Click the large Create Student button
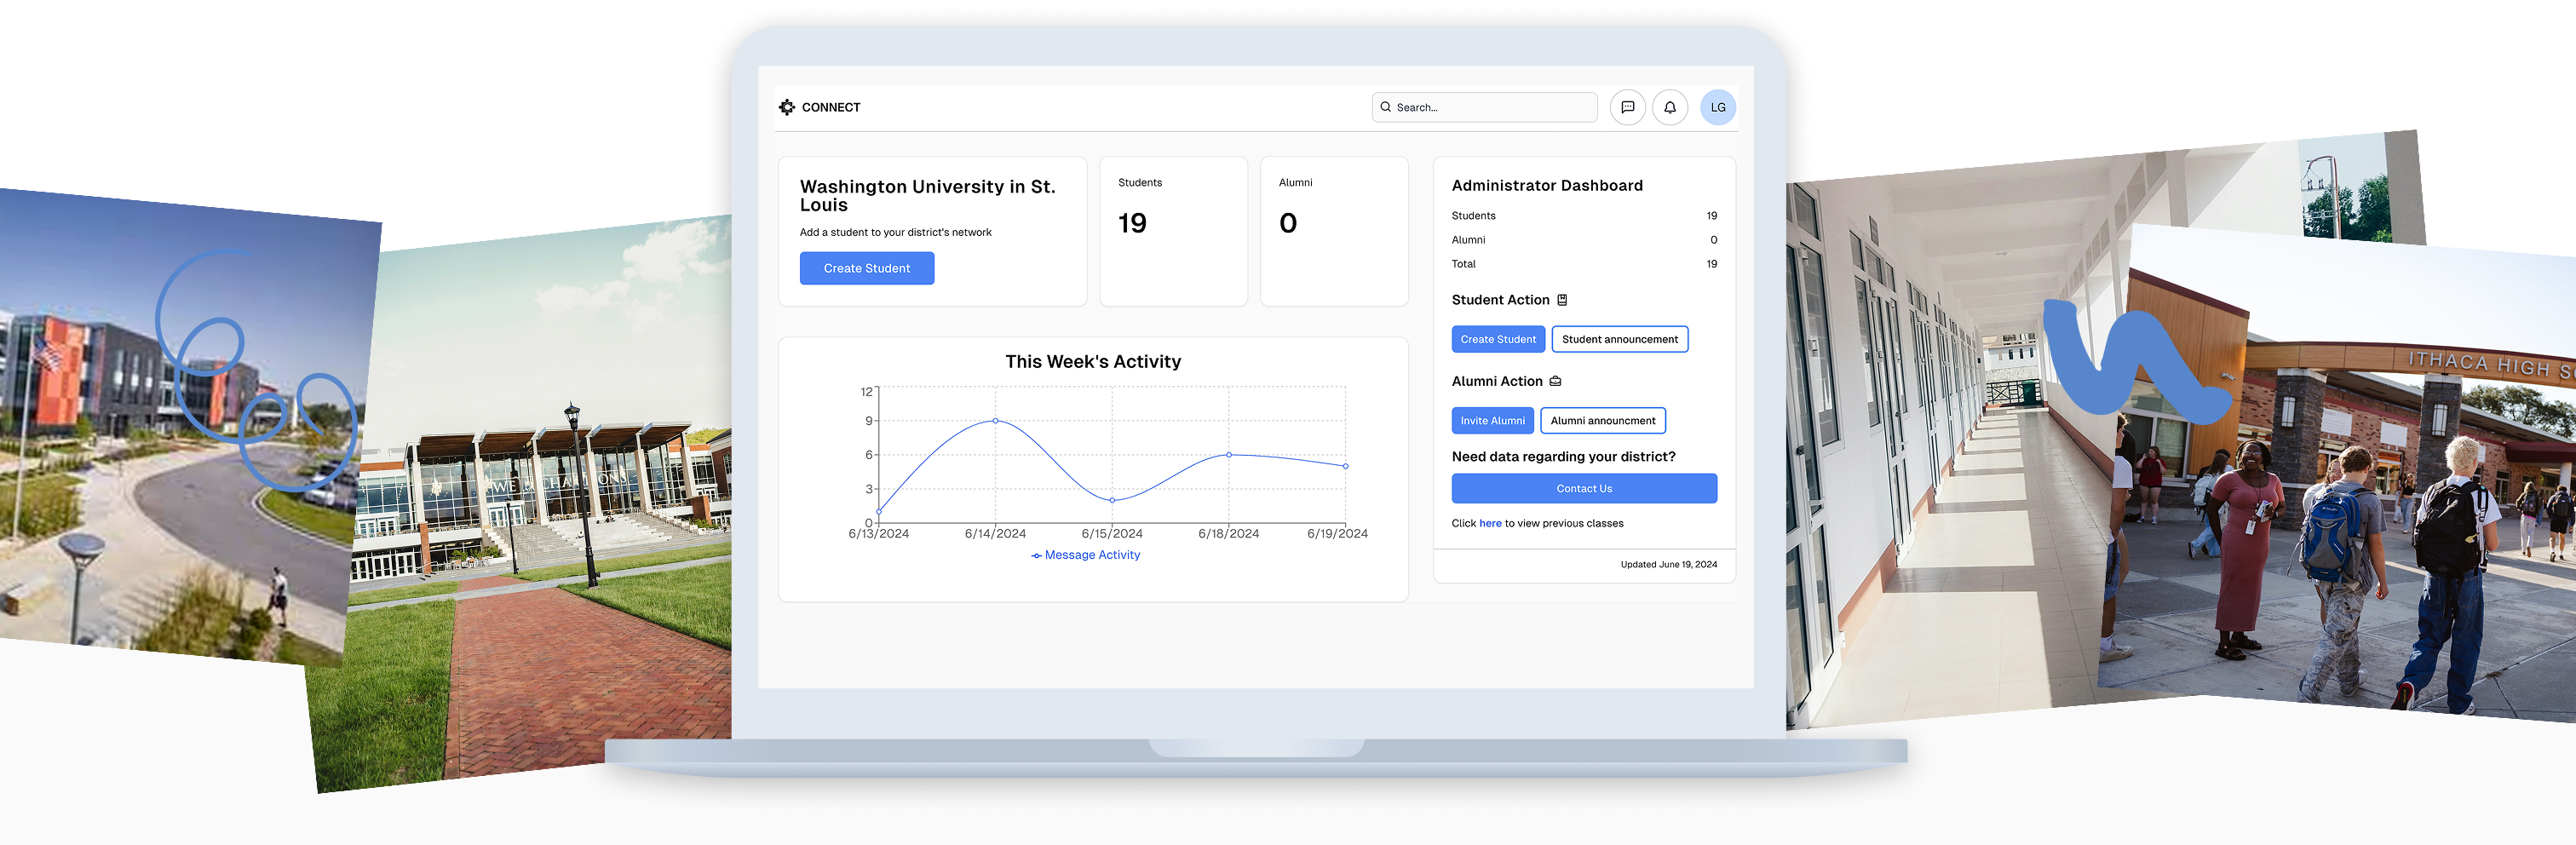 866,268
